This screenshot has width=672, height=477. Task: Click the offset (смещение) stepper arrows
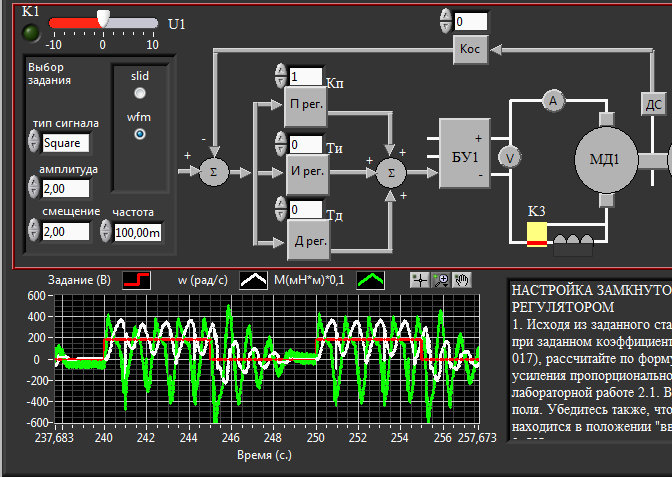pyautogui.click(x=34, y=230)
